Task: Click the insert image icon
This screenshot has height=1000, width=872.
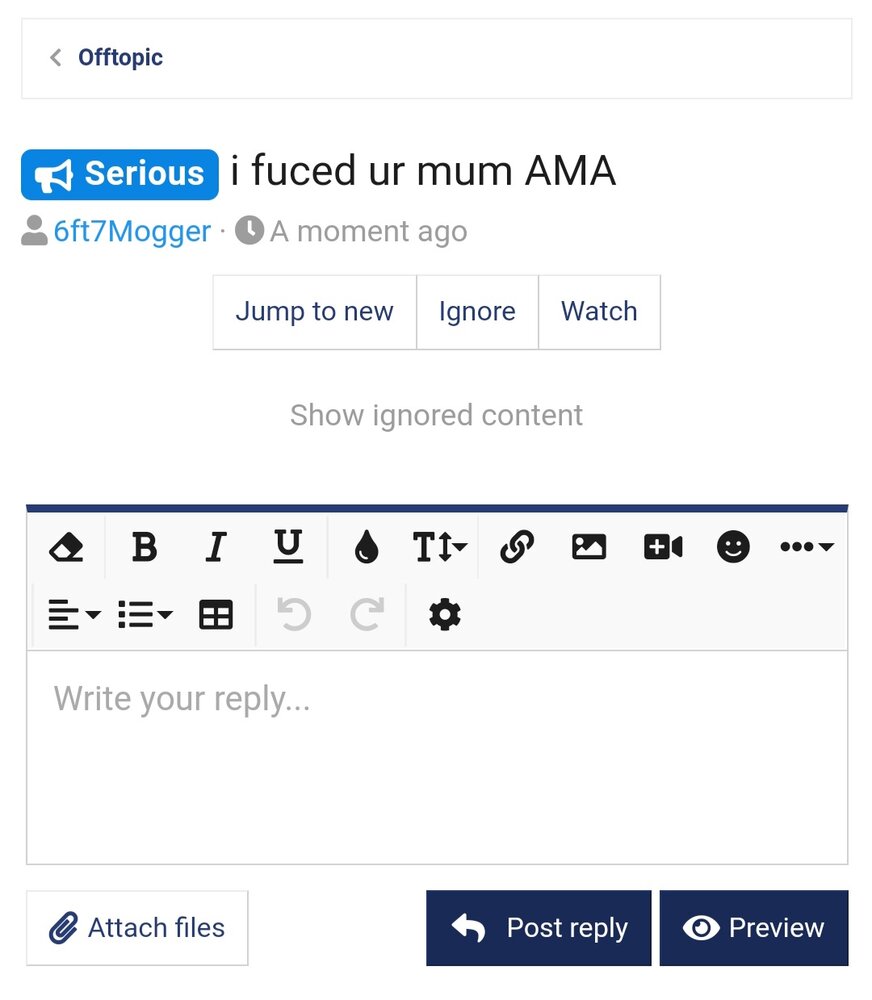Action: (589, 547)
